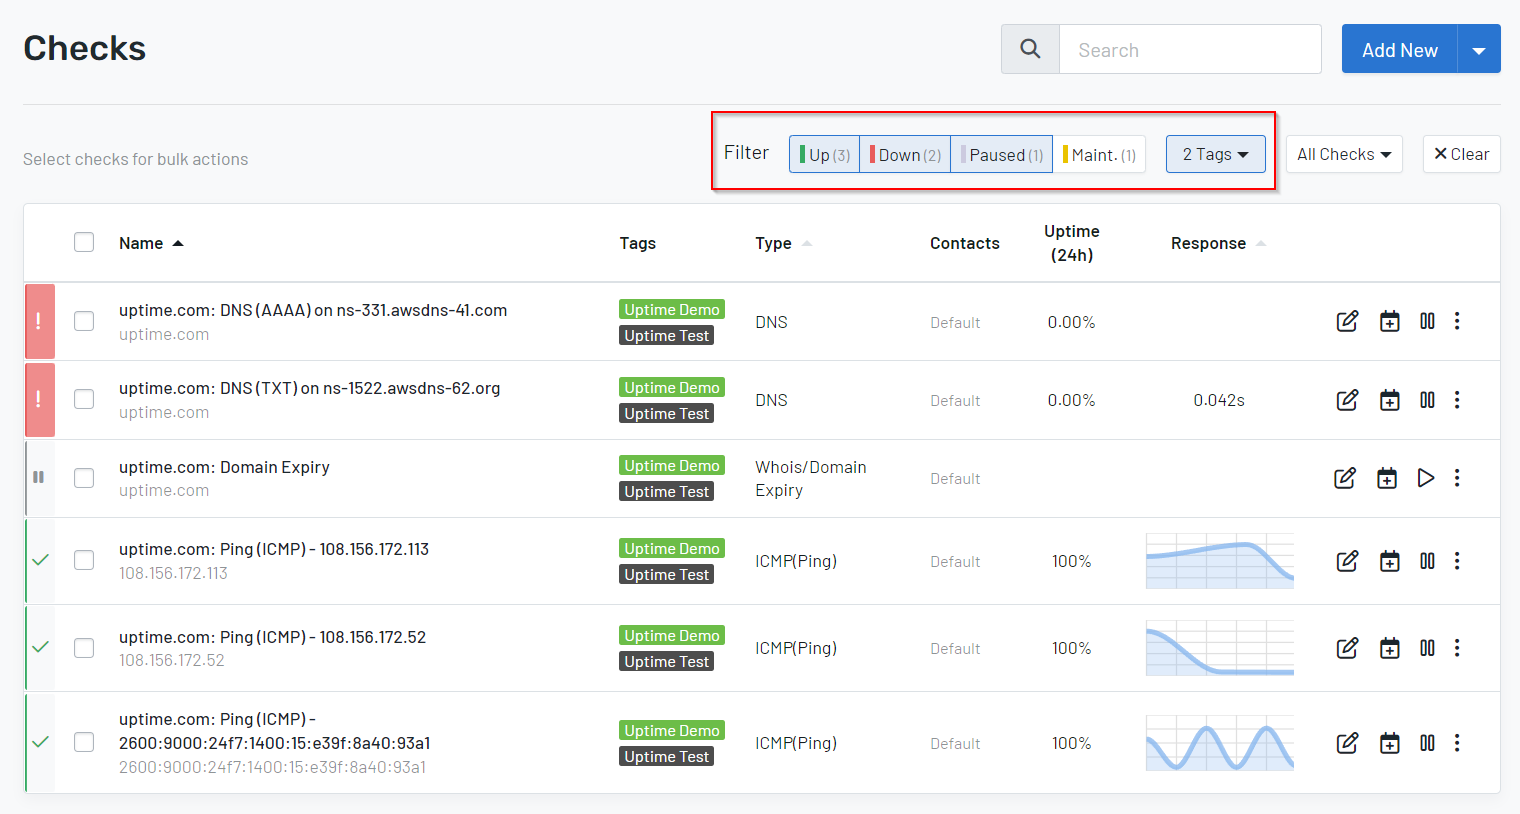This screenshot has height=814, width=1520.
Task: Filter checks by Down status
Action: click(x=903, y=154)
